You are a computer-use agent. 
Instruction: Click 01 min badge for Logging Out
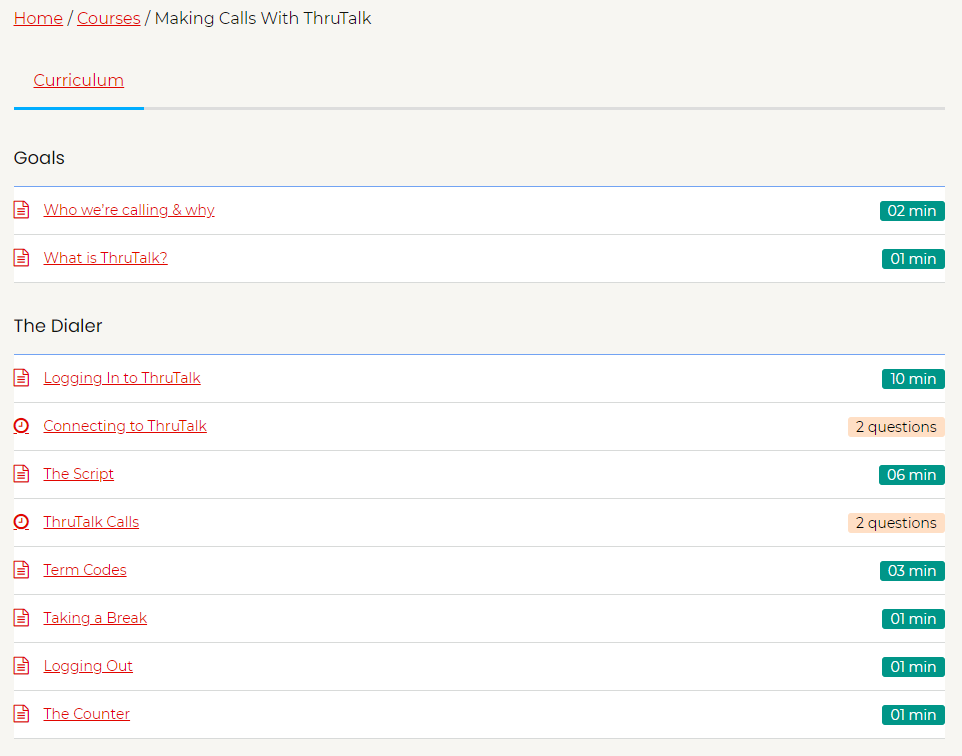[x=914, y=667]
